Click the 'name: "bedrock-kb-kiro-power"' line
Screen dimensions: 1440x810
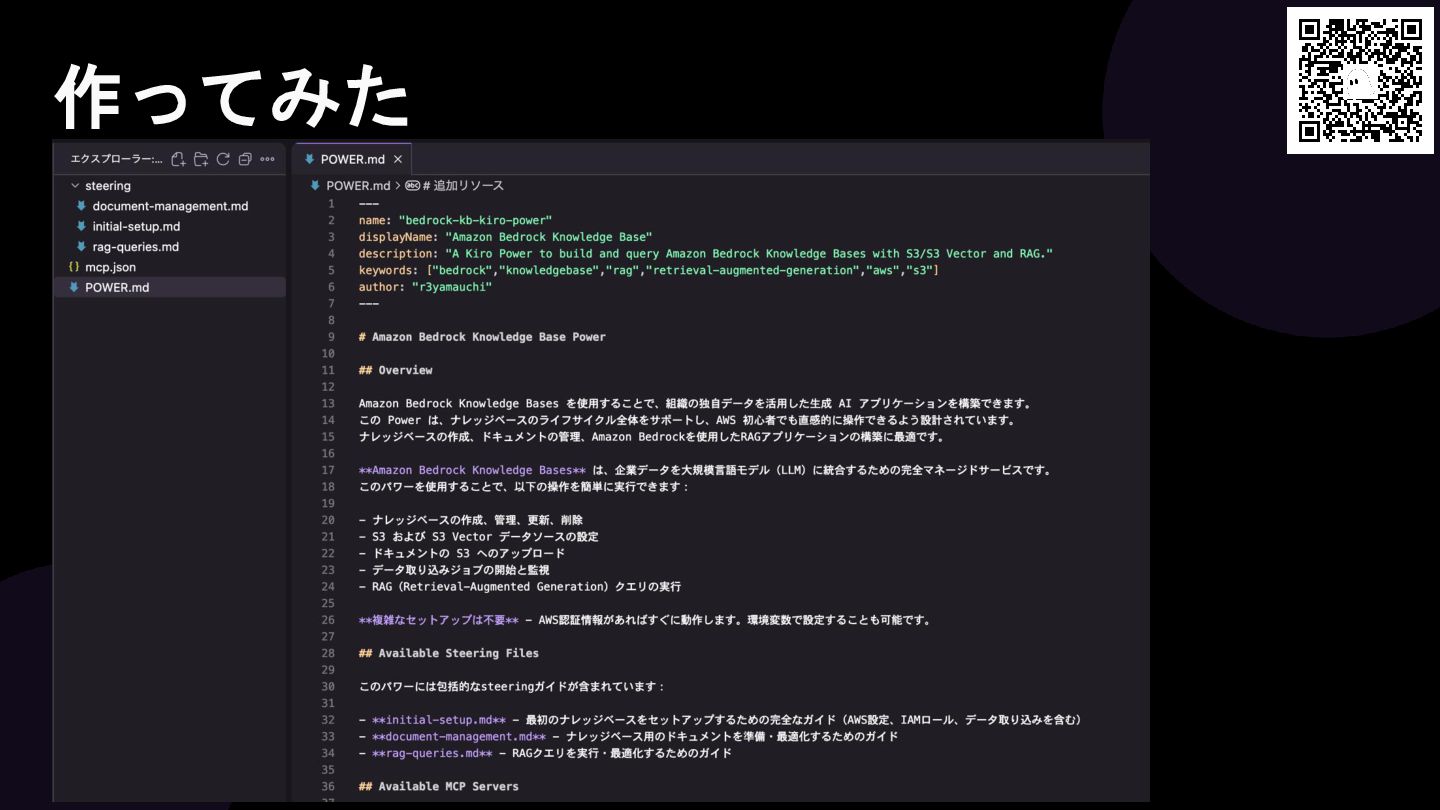point(455,220)
